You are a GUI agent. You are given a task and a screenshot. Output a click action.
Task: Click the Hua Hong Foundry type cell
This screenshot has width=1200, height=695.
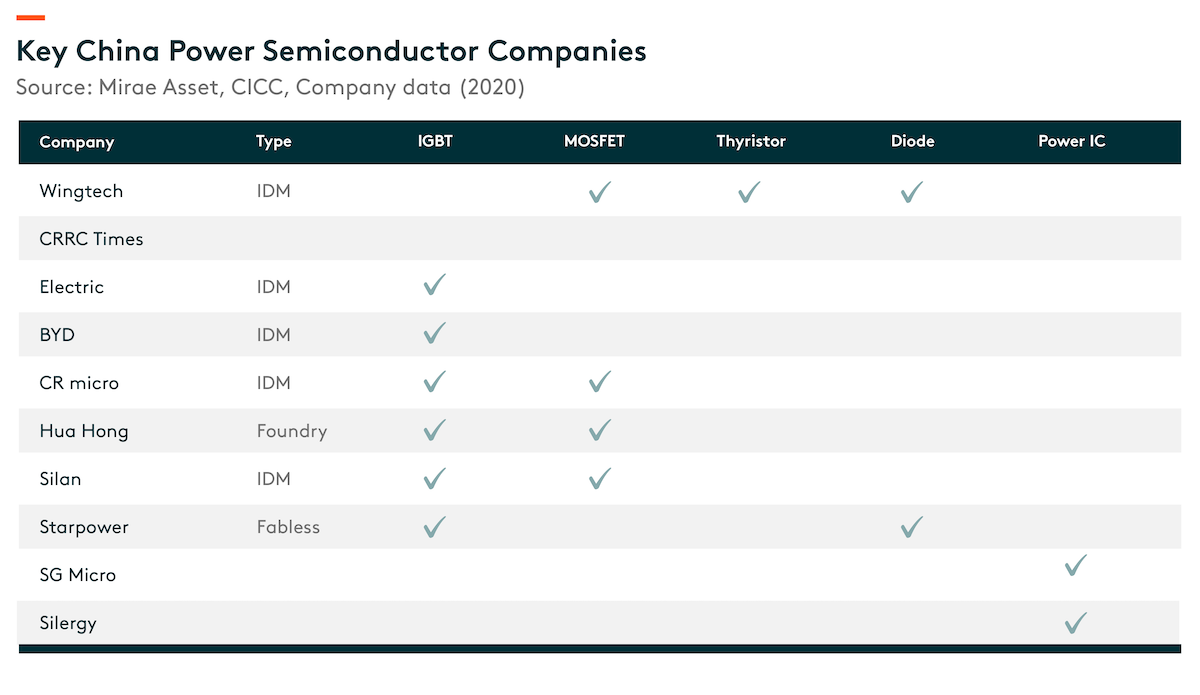tap(292, 431)
